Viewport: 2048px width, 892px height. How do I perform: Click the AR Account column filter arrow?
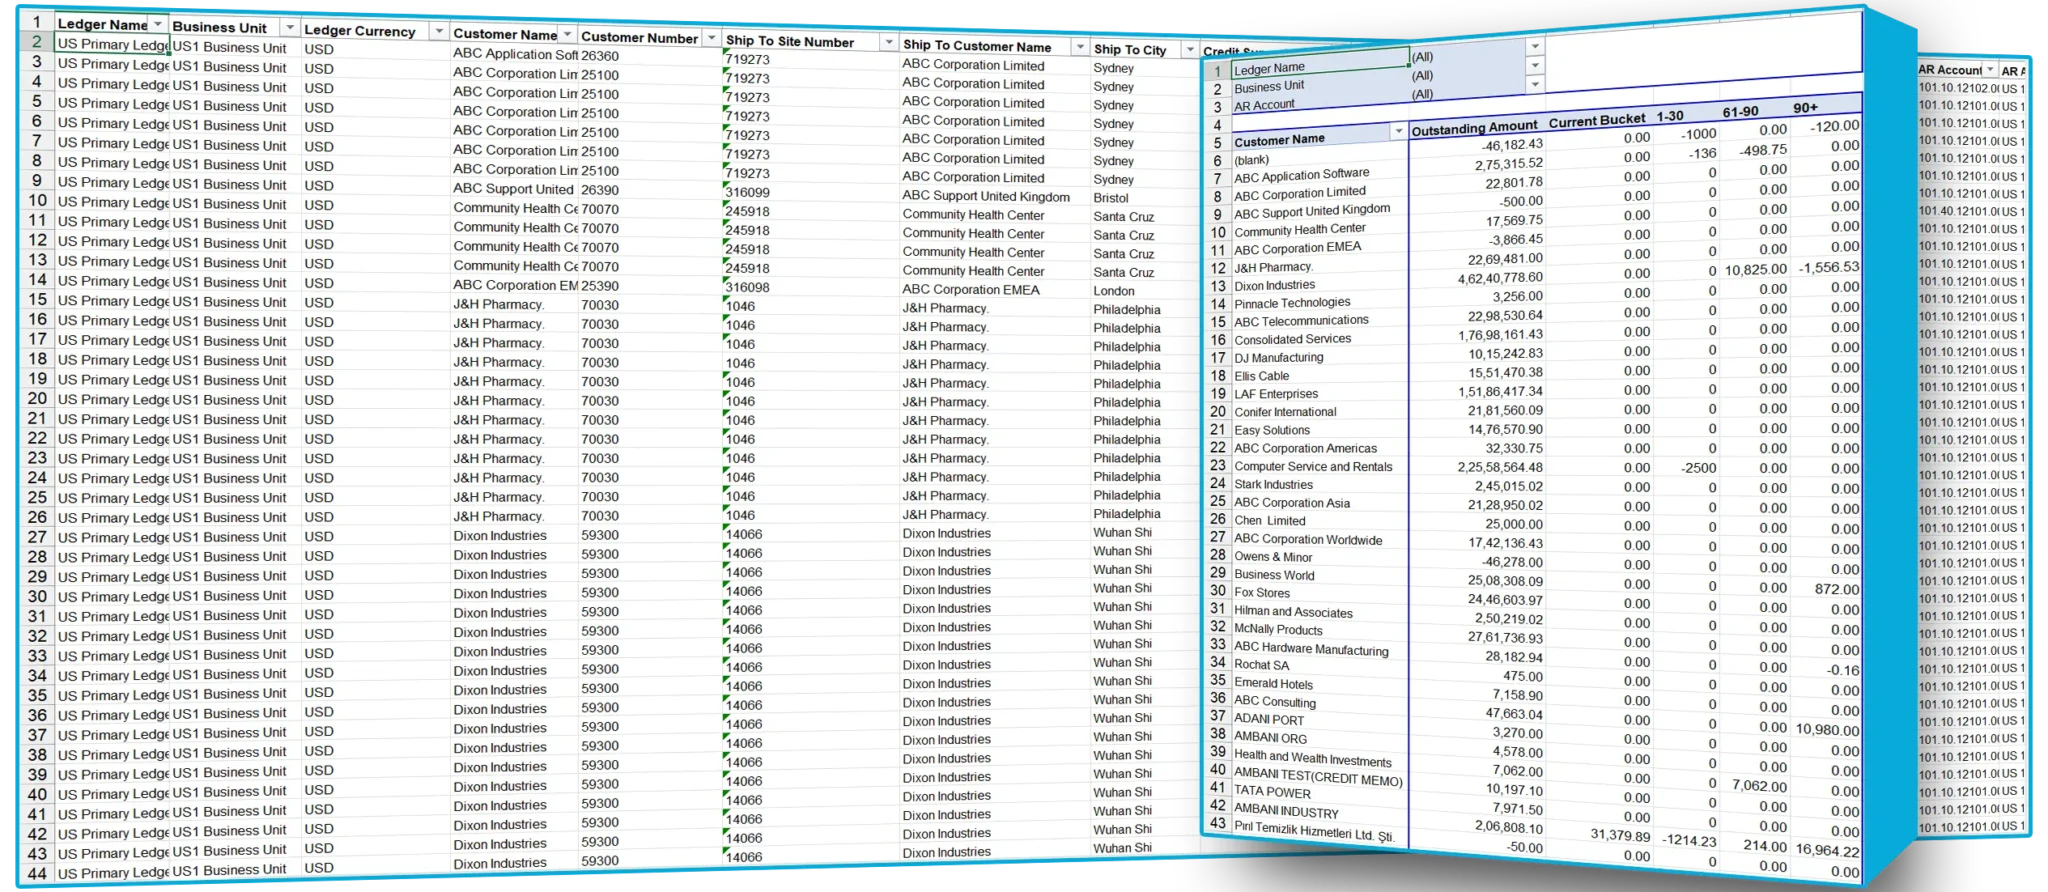[1991, 70]
